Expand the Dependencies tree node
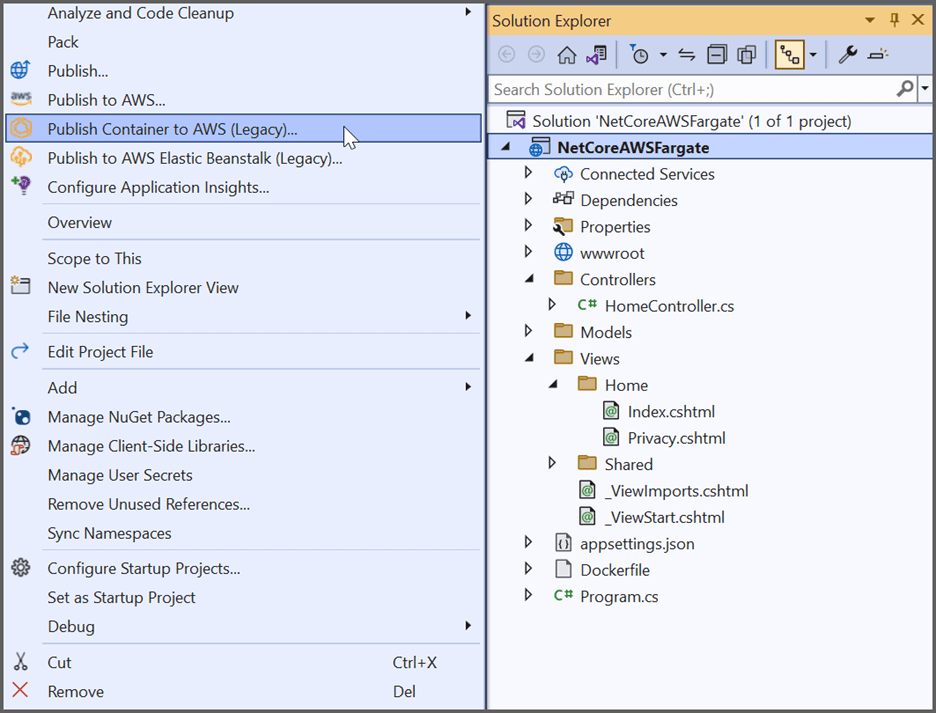Screen dimensions: 936x713 pos(529,200)
